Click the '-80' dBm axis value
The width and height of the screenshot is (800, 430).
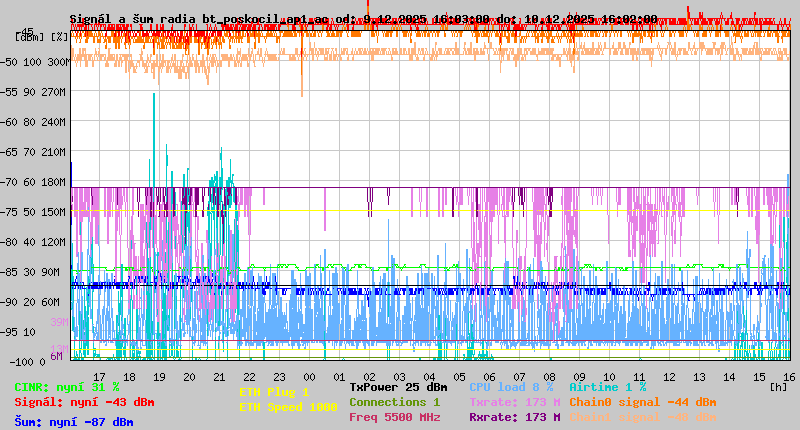pyautogui.click(x=9, y=242)
